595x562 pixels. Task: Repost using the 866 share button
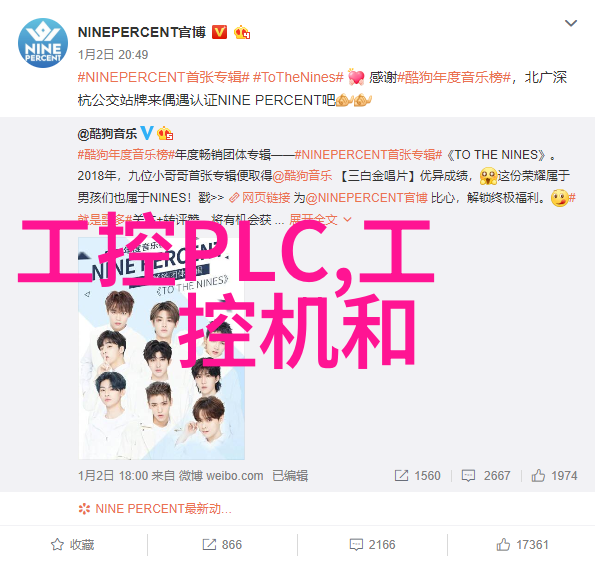[x=222, y=545]
